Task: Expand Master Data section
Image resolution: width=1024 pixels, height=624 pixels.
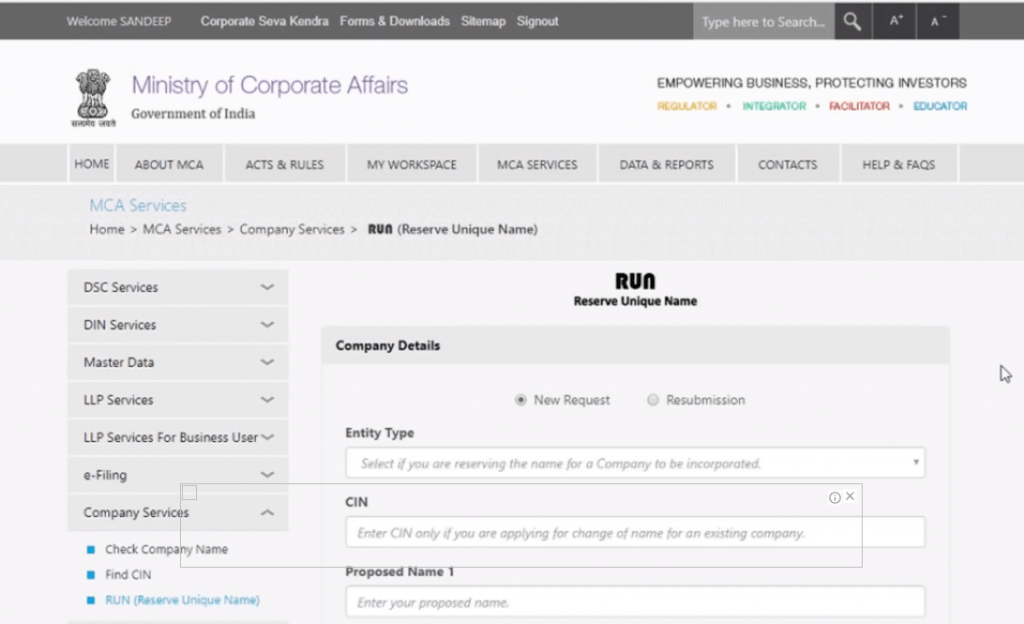Action: (178, 362)
